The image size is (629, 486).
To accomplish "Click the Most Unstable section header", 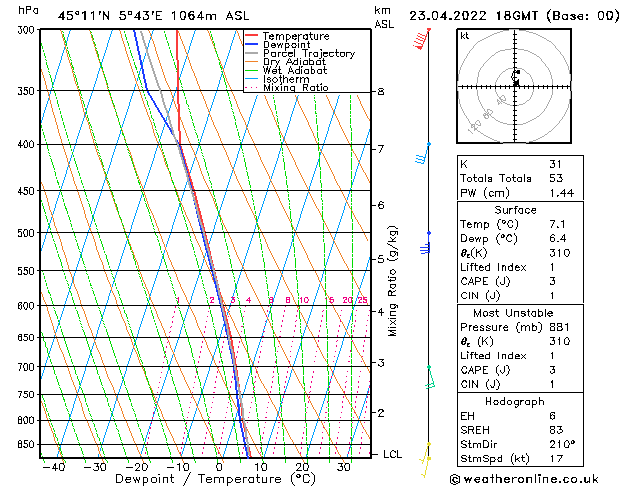I will 513,313.
